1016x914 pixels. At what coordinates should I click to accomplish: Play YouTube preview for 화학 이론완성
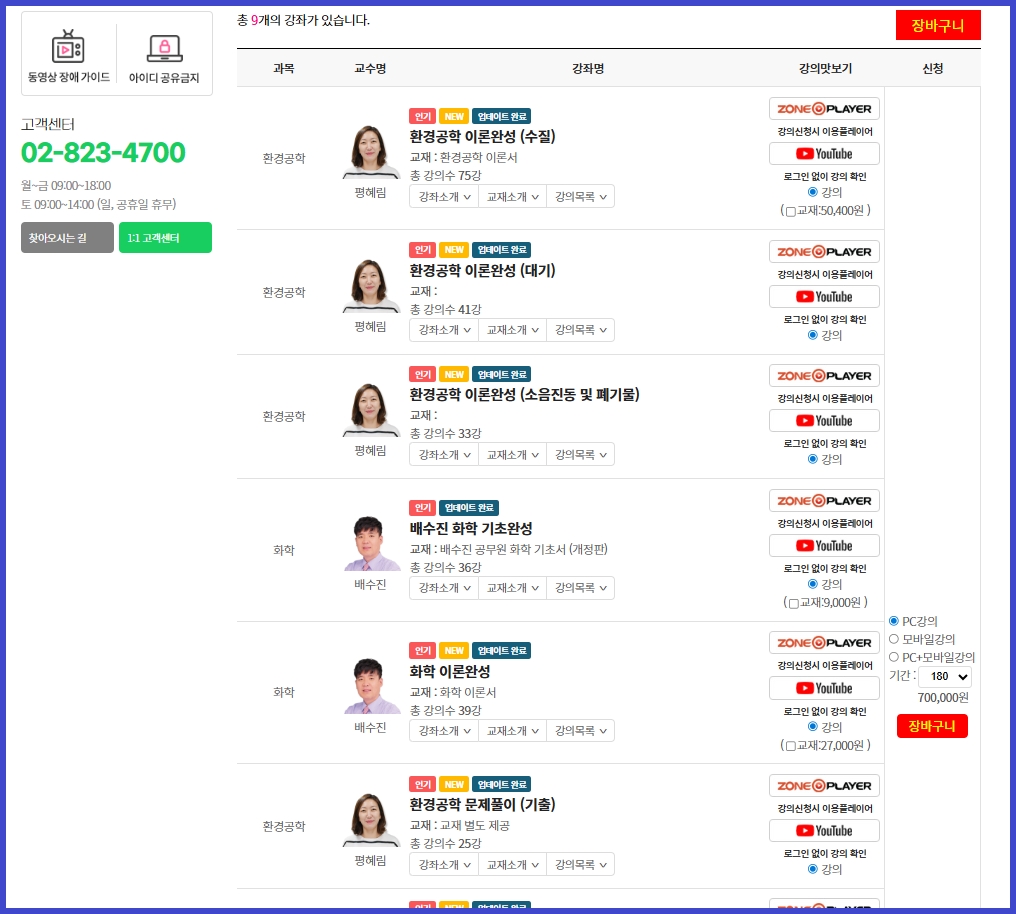(x=824, y=689)
